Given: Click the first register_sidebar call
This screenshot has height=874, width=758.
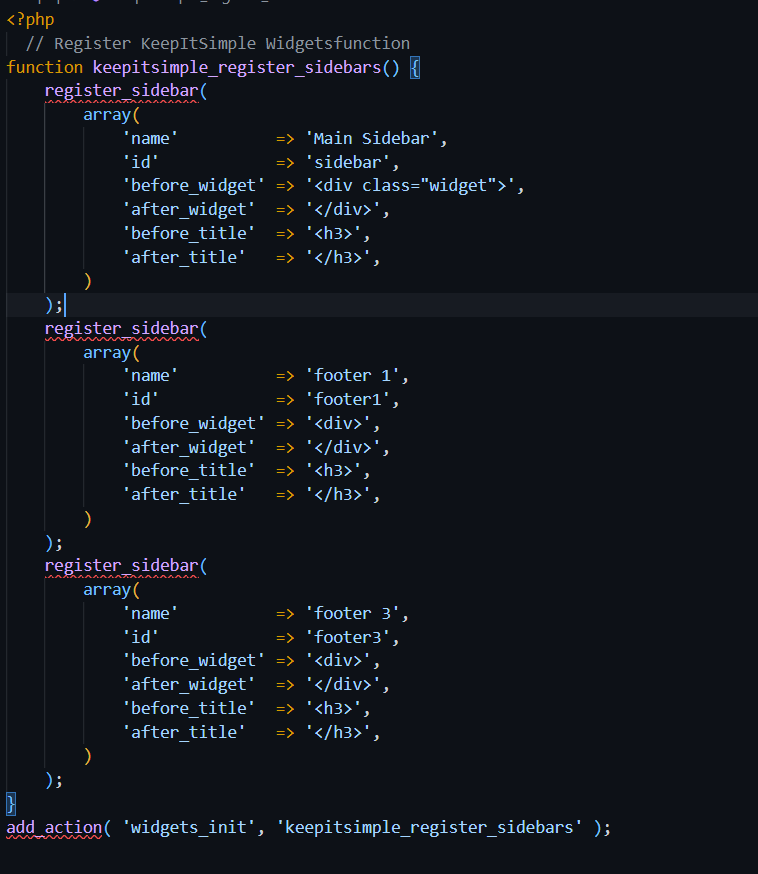Looking at the screenshot, I should coord(122,91).
